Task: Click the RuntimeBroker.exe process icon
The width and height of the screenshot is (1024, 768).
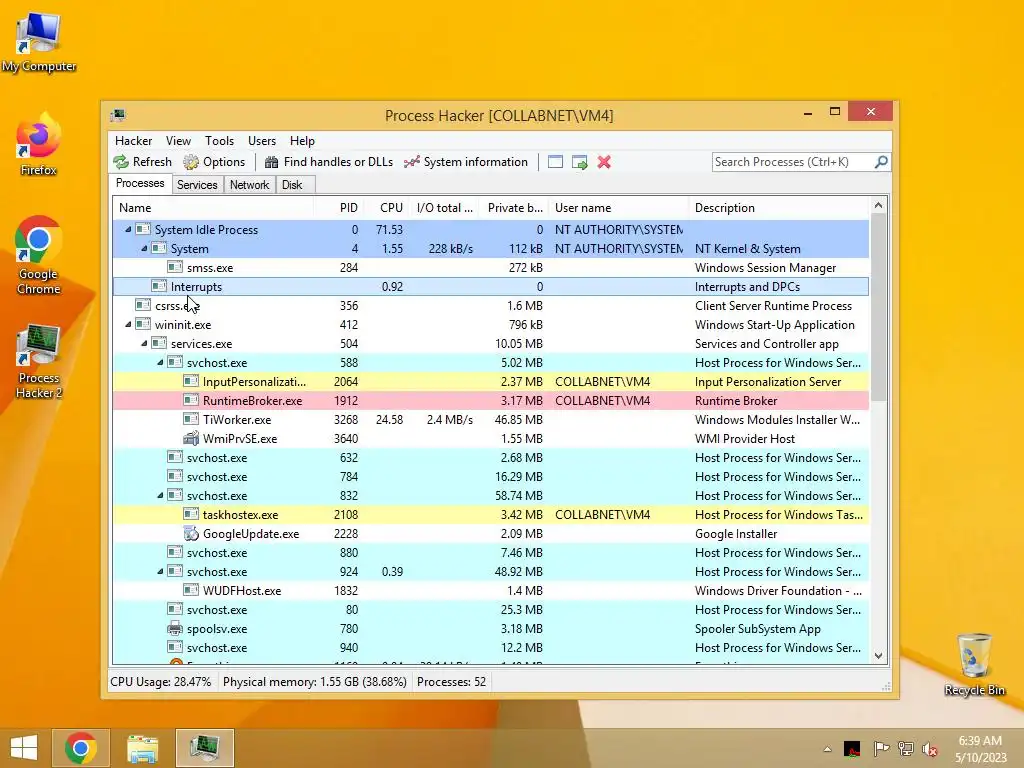Action: click(191, 400)
